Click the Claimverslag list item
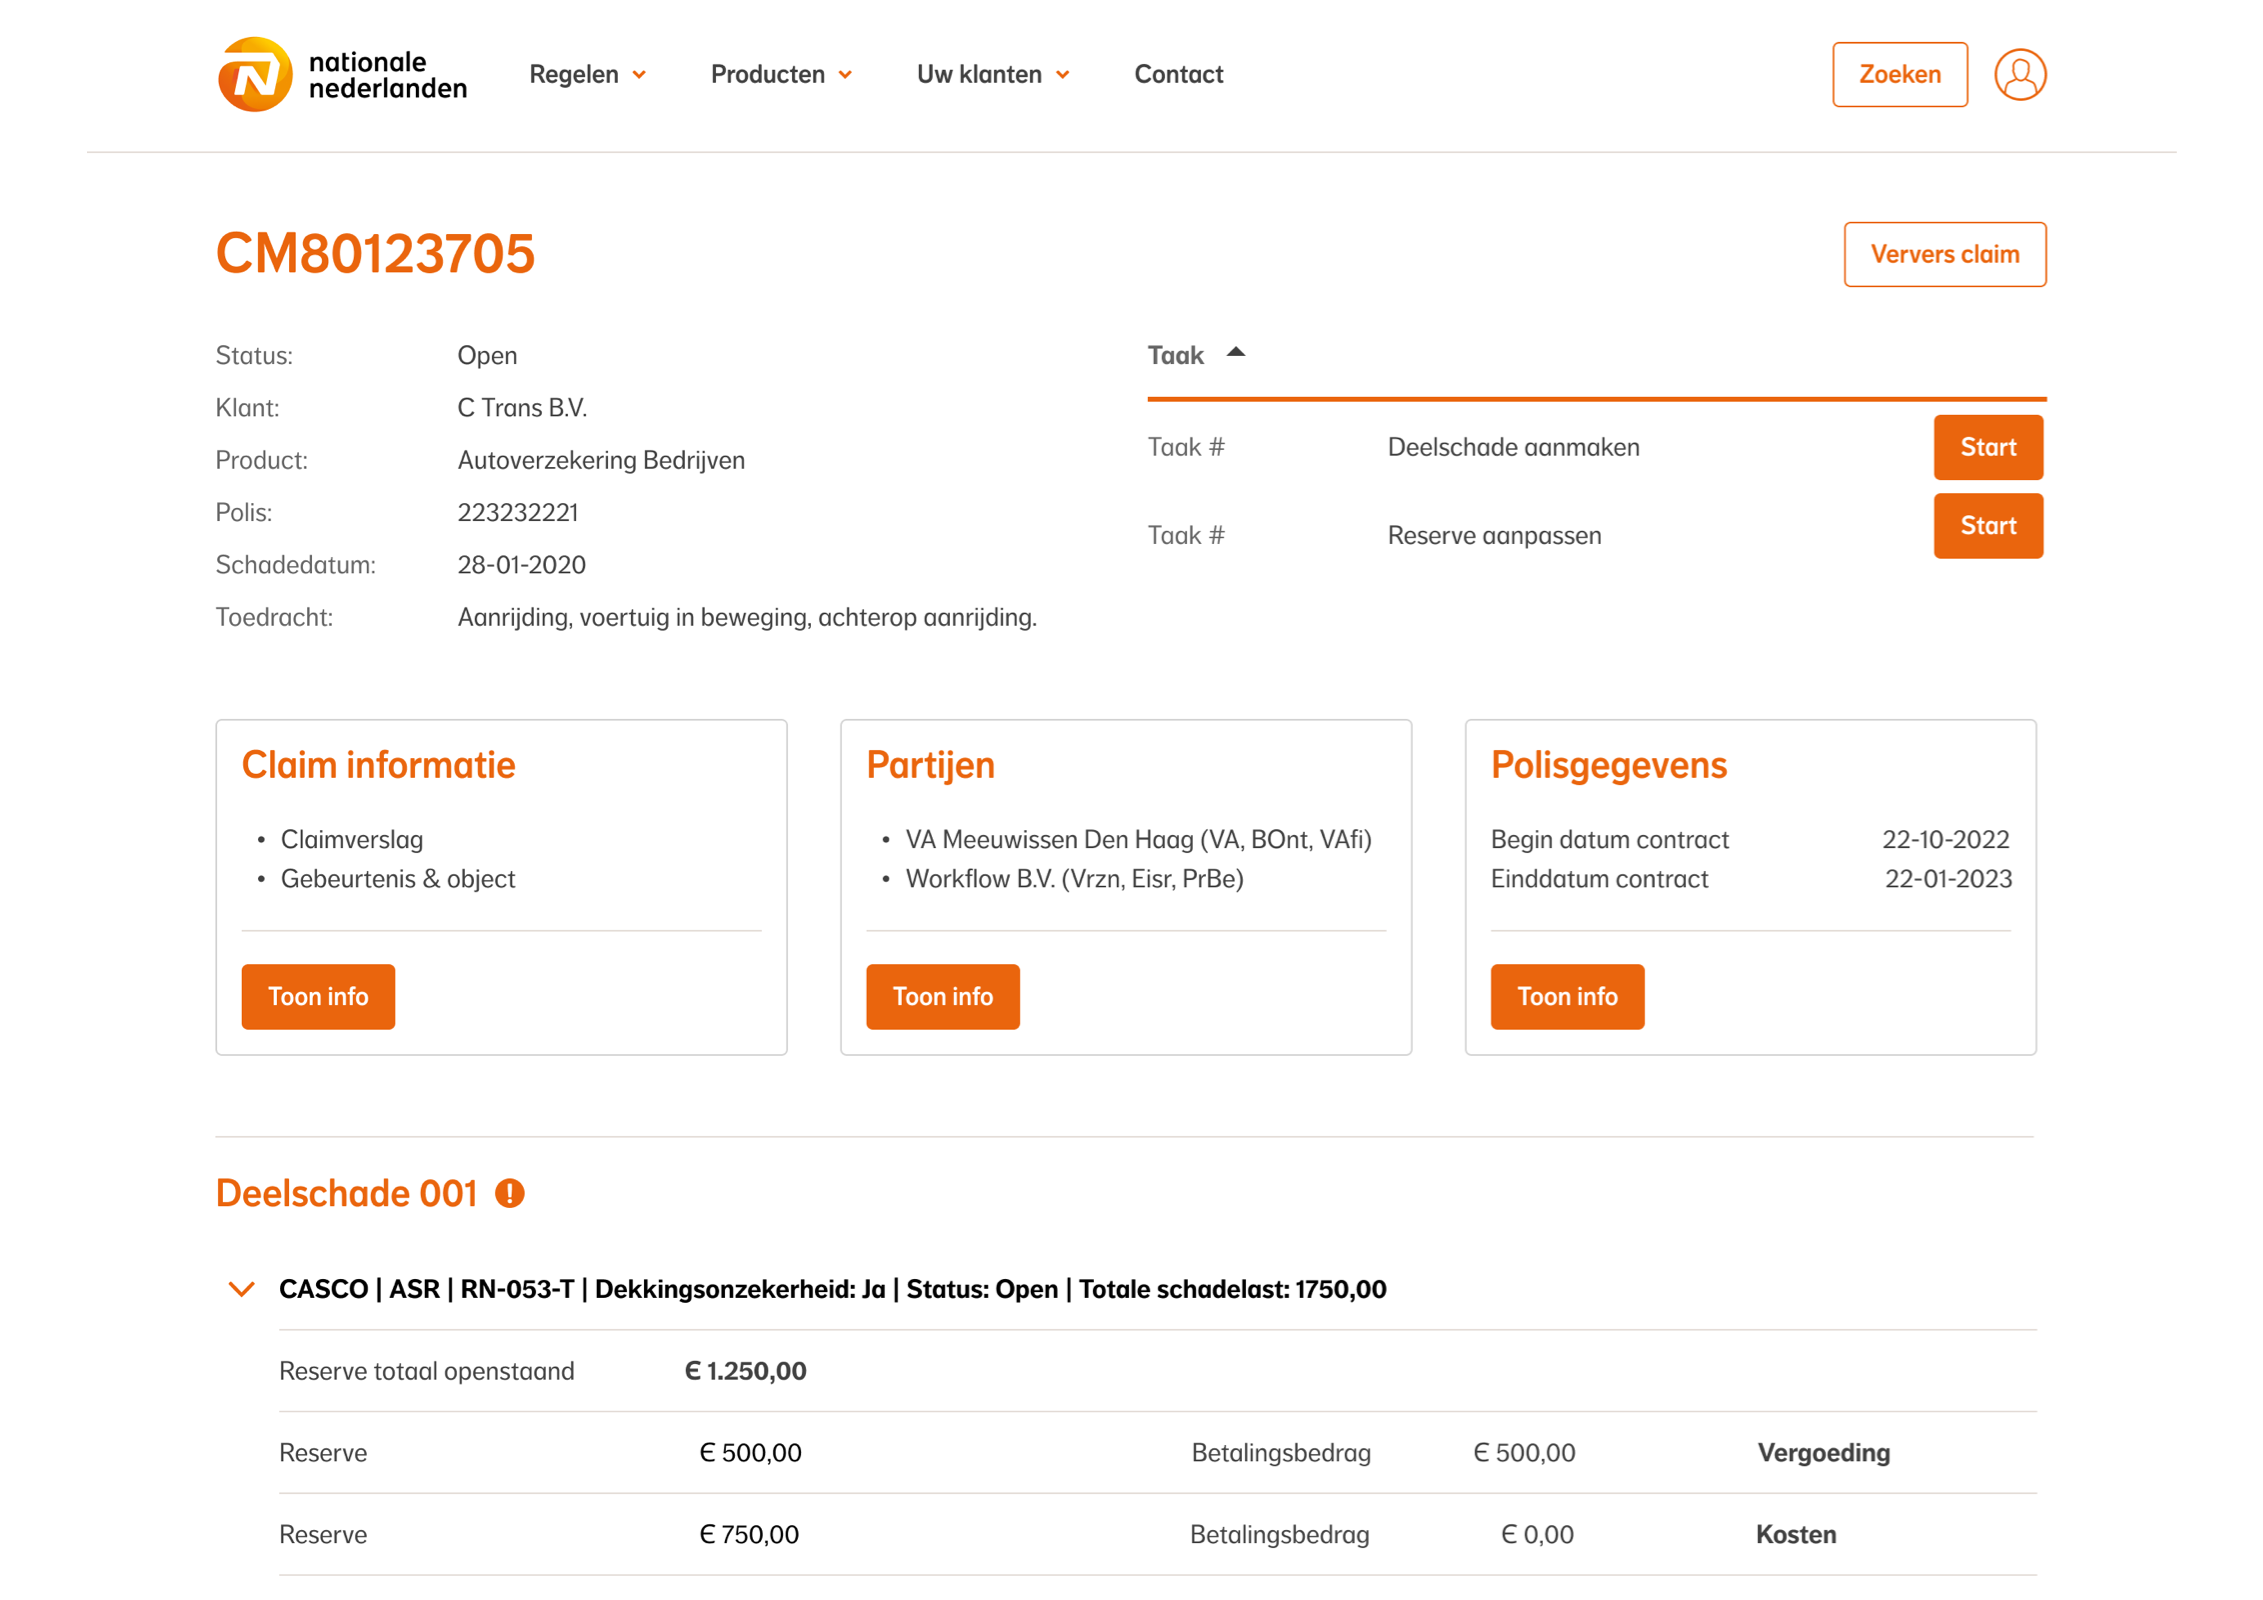The height and width of the screenshot is (1600, 2263). coord(352,839)
